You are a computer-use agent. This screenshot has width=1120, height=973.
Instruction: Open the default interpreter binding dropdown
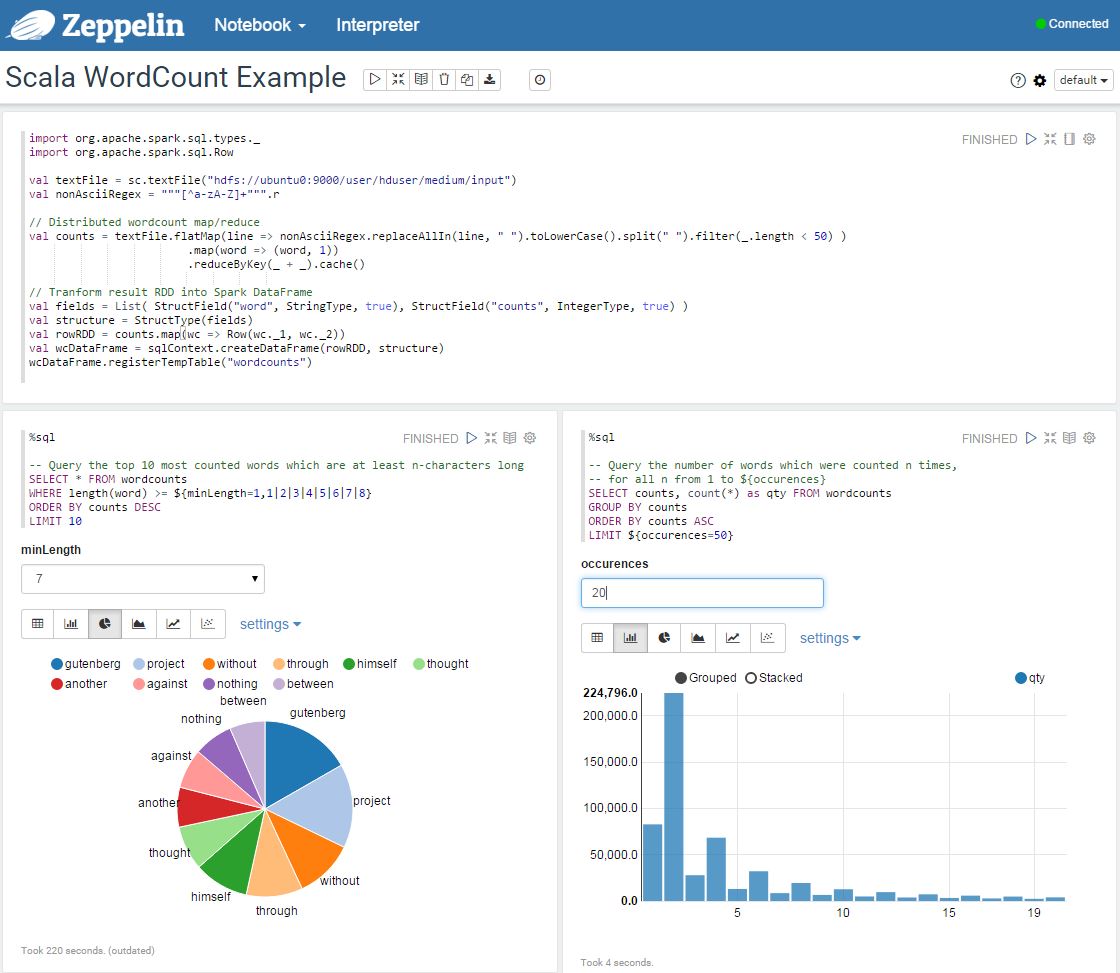coord(1082,79)
